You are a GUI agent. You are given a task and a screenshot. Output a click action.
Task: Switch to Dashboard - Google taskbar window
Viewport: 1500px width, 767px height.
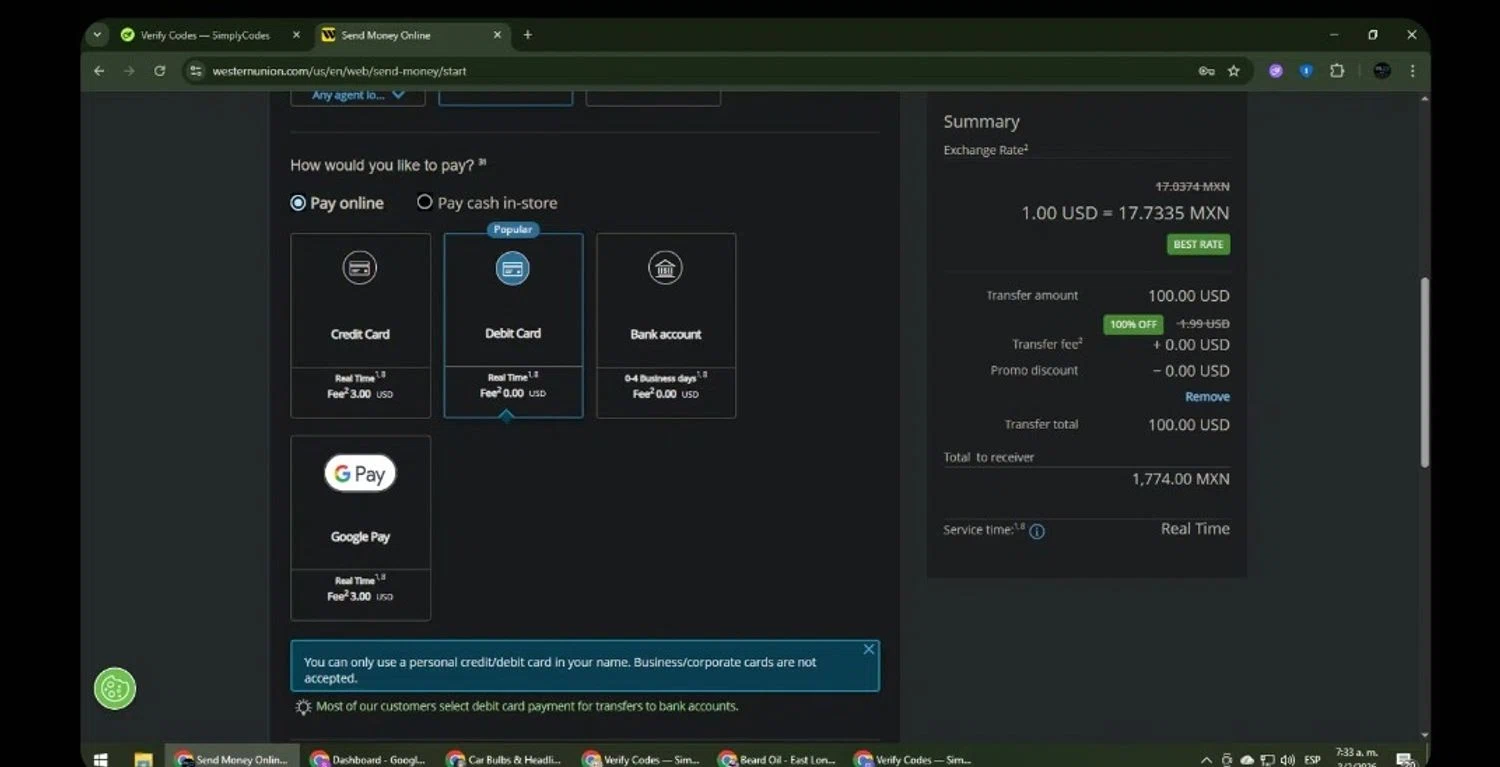click(368, 759)
